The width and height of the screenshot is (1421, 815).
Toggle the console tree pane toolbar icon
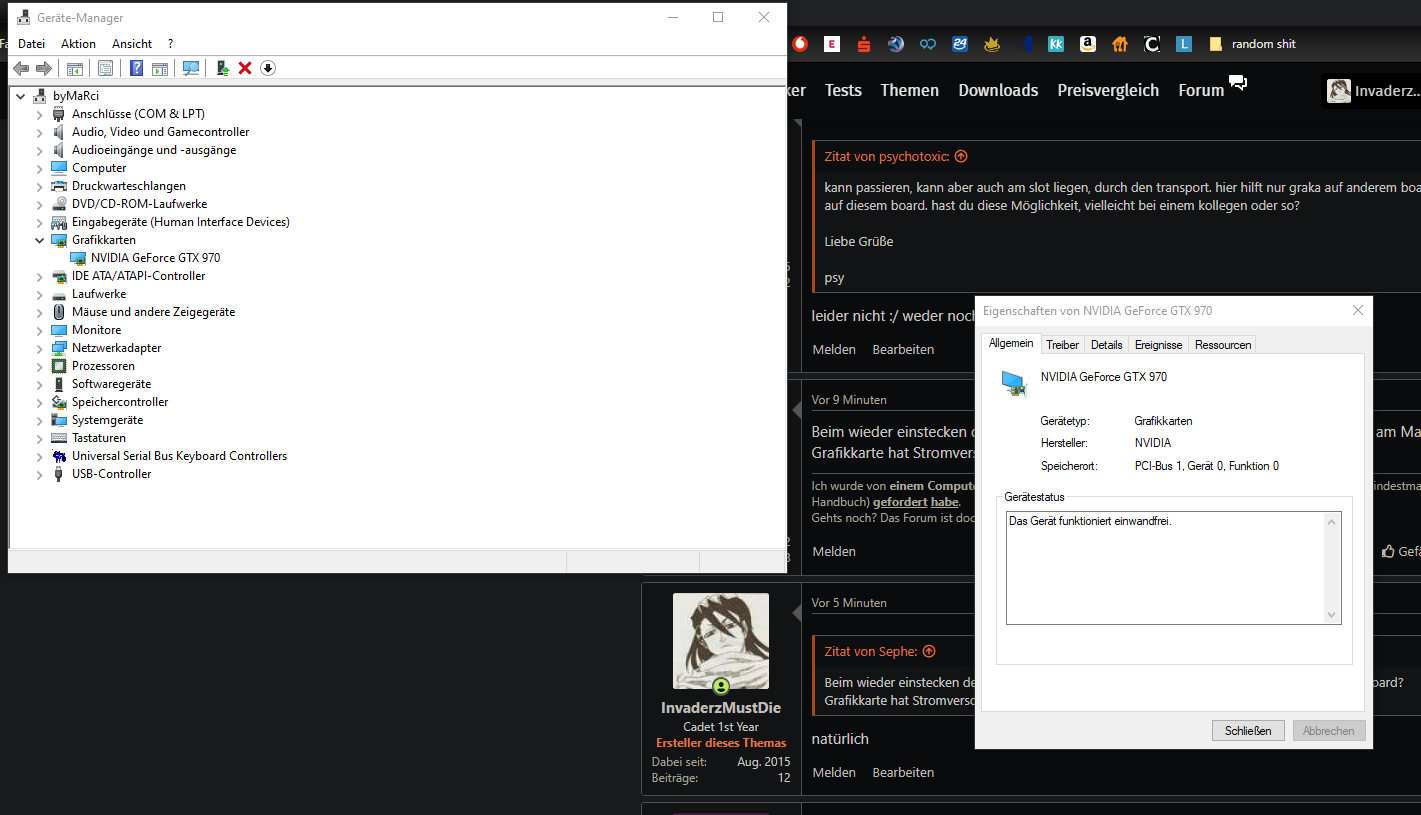(x=75, y=68)
